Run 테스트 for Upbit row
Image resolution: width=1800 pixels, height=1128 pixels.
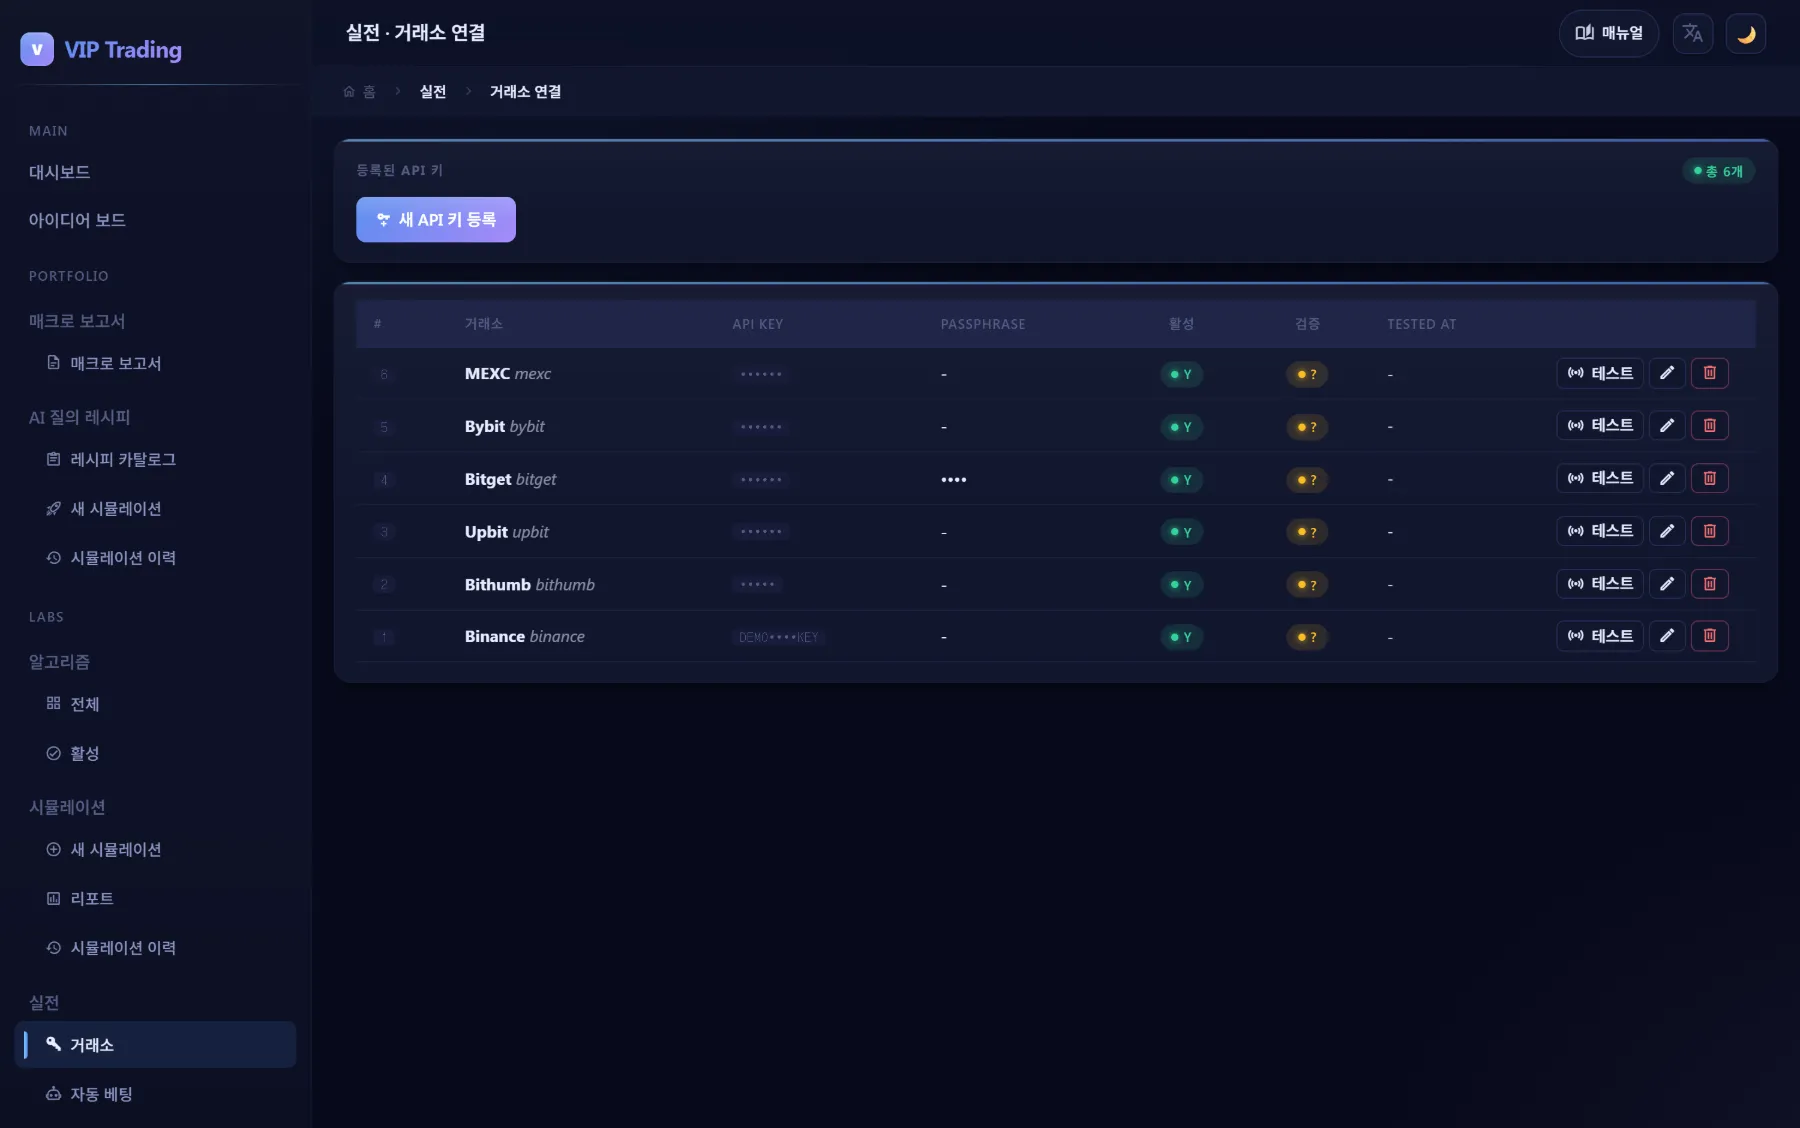tap(1600, 531)
